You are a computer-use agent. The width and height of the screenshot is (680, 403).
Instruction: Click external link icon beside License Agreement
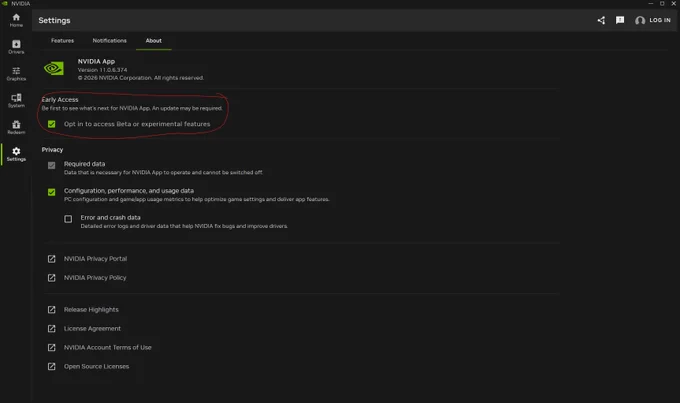[52, 329]
